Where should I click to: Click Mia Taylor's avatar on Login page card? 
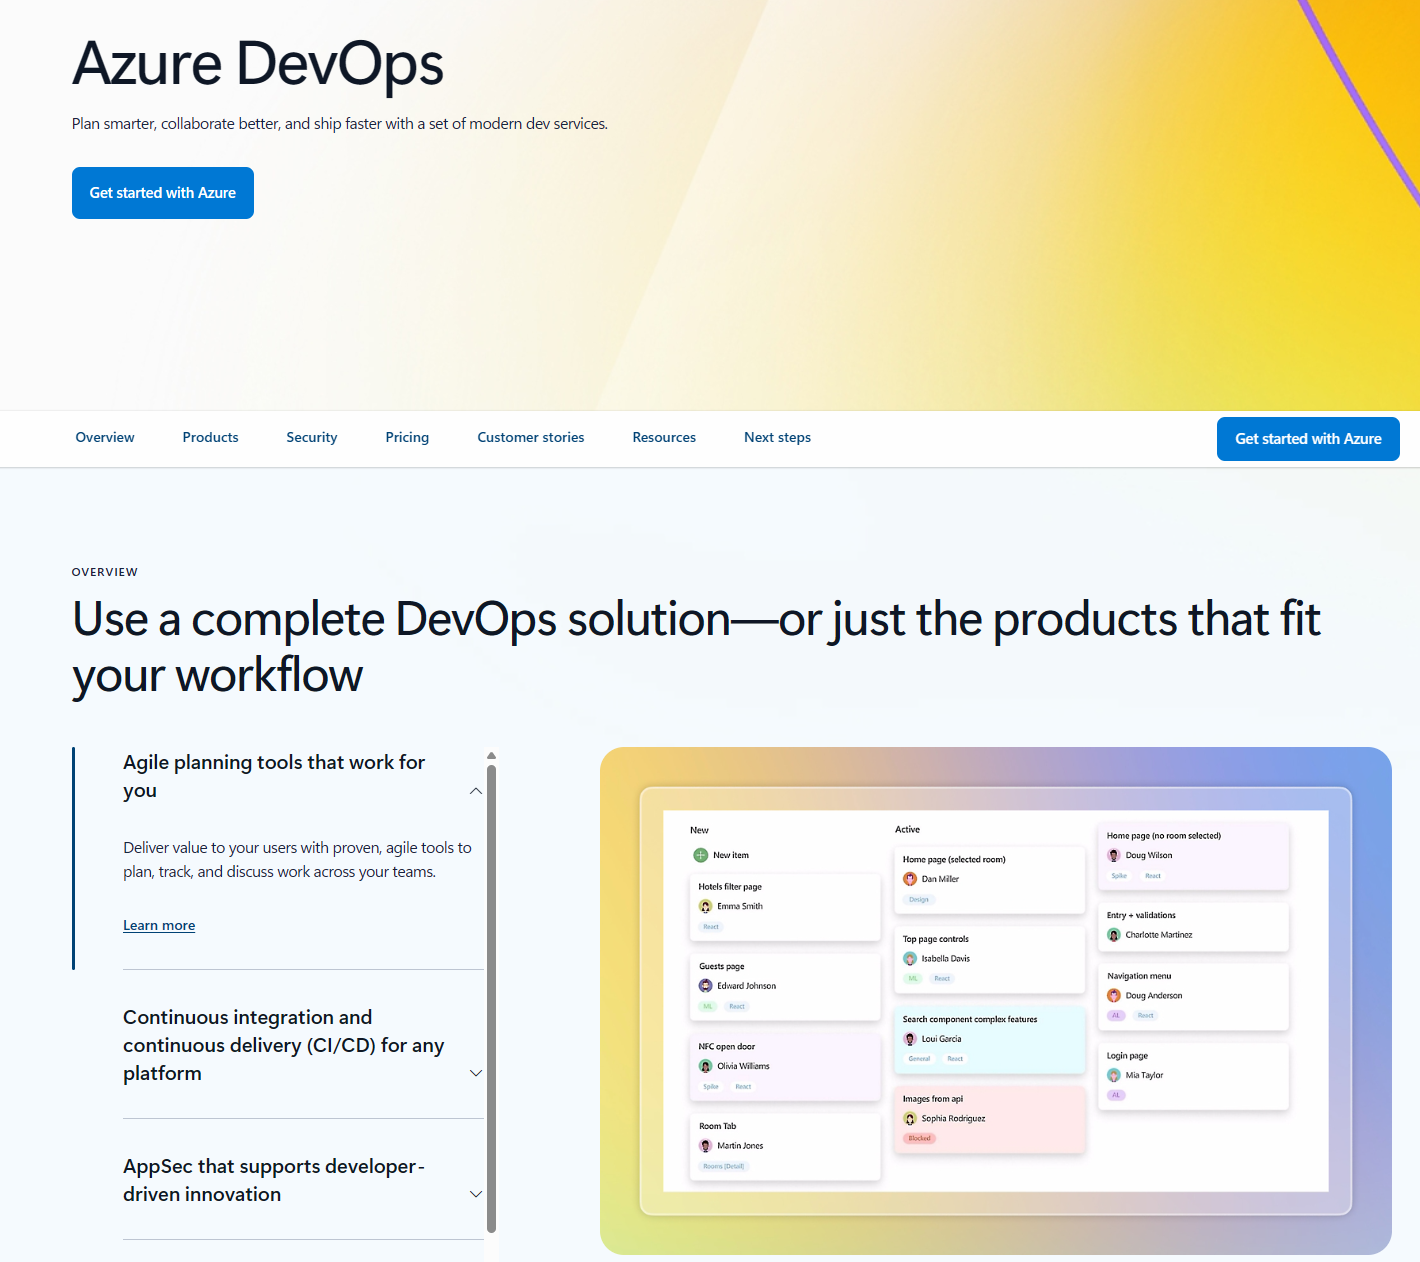(x=1114, y=1075)
